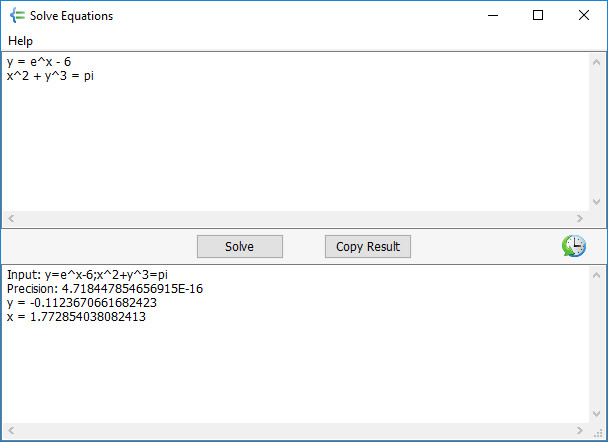Maximize the Solve Equations window

pos(538,16)
